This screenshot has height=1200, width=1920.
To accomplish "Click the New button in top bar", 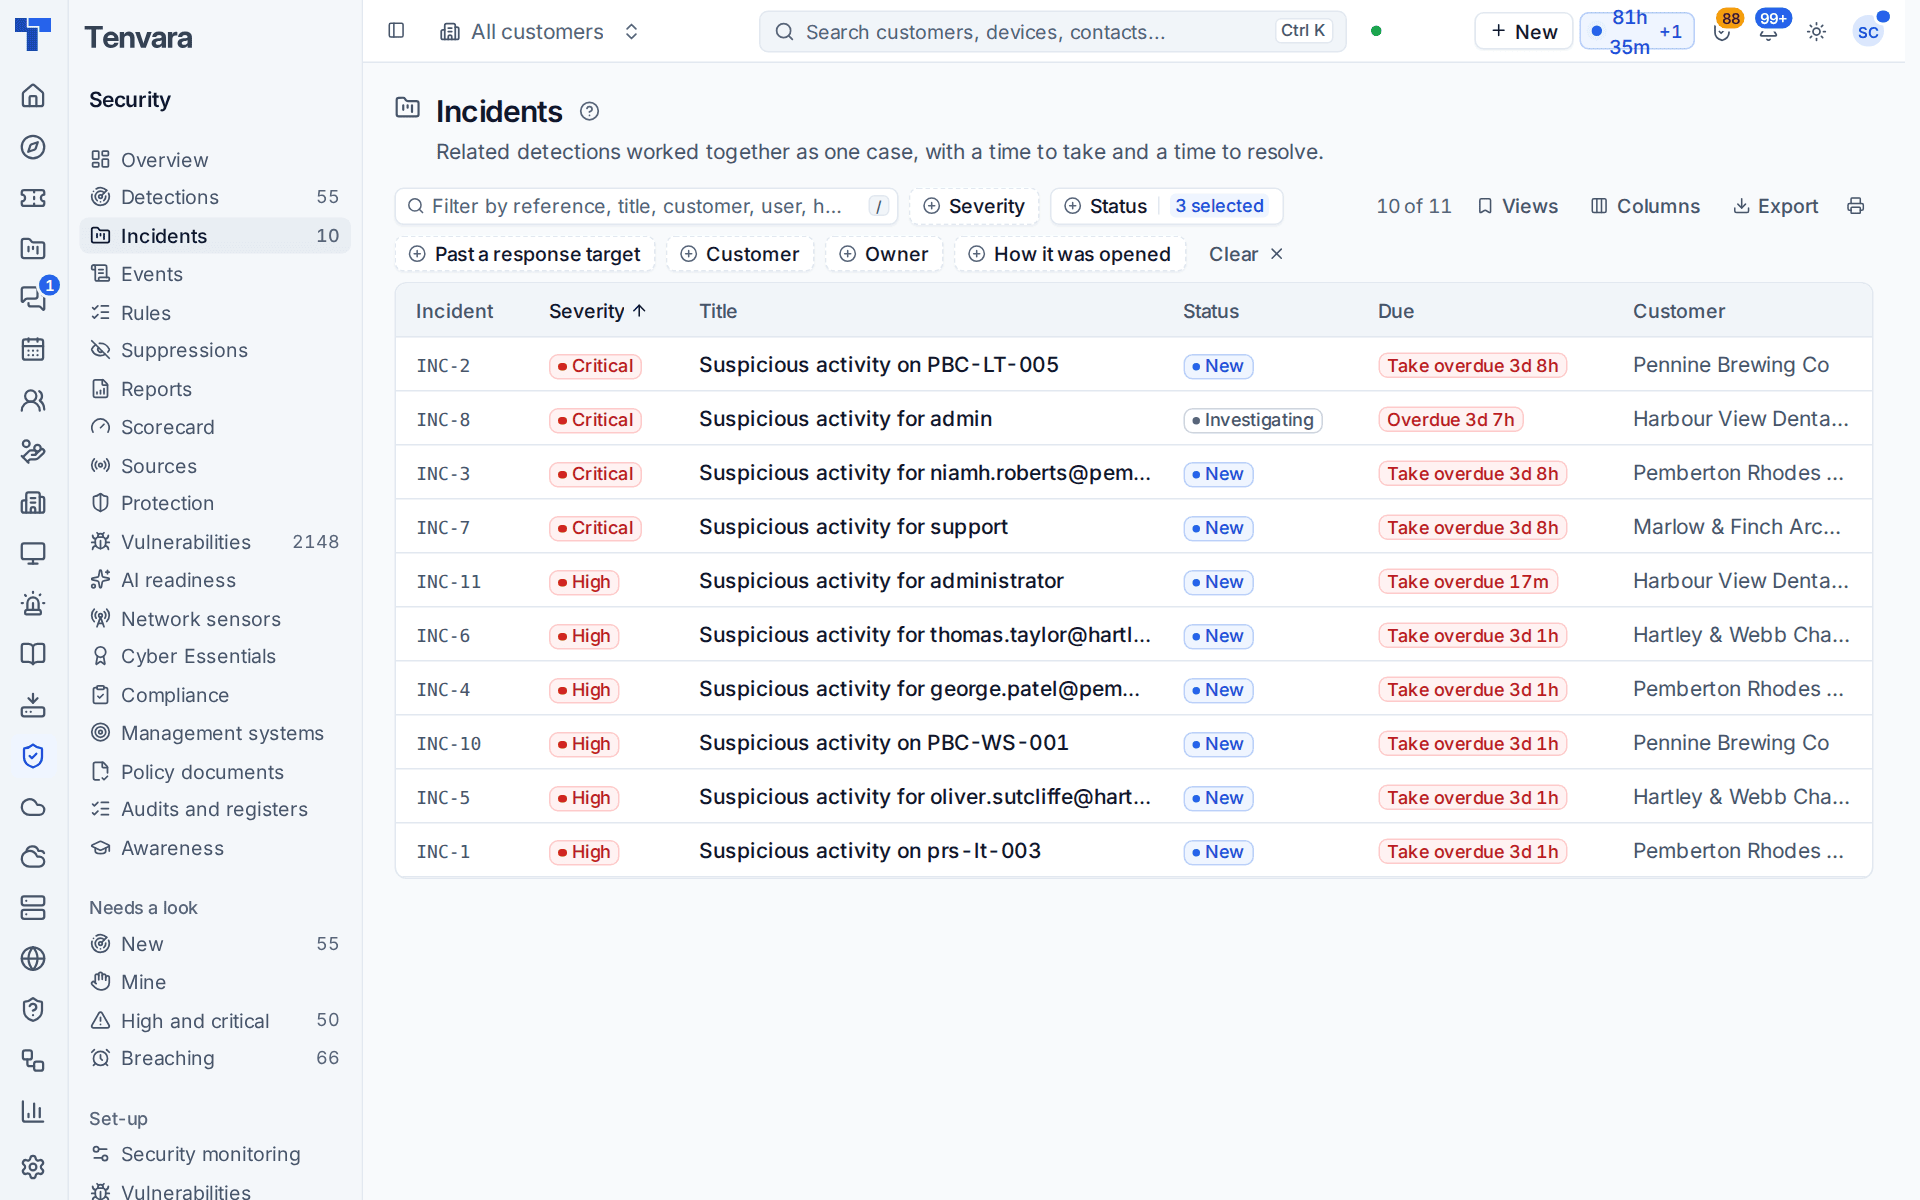I will tap(1524, 32).
